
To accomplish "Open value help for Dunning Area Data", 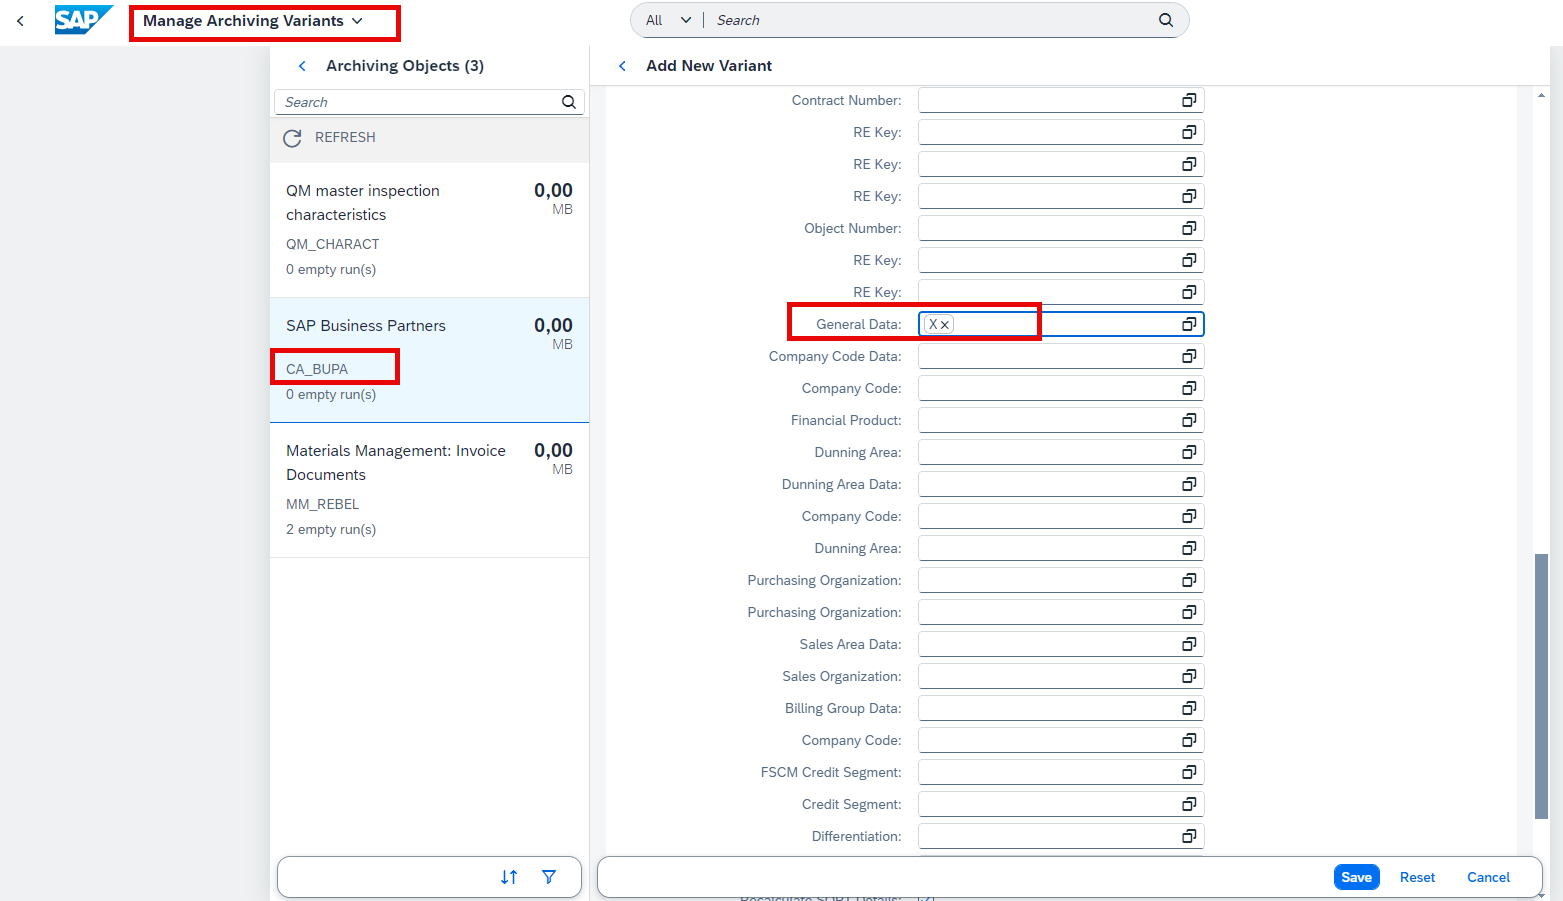I will pyautogui.click(x=1189, y=484).
